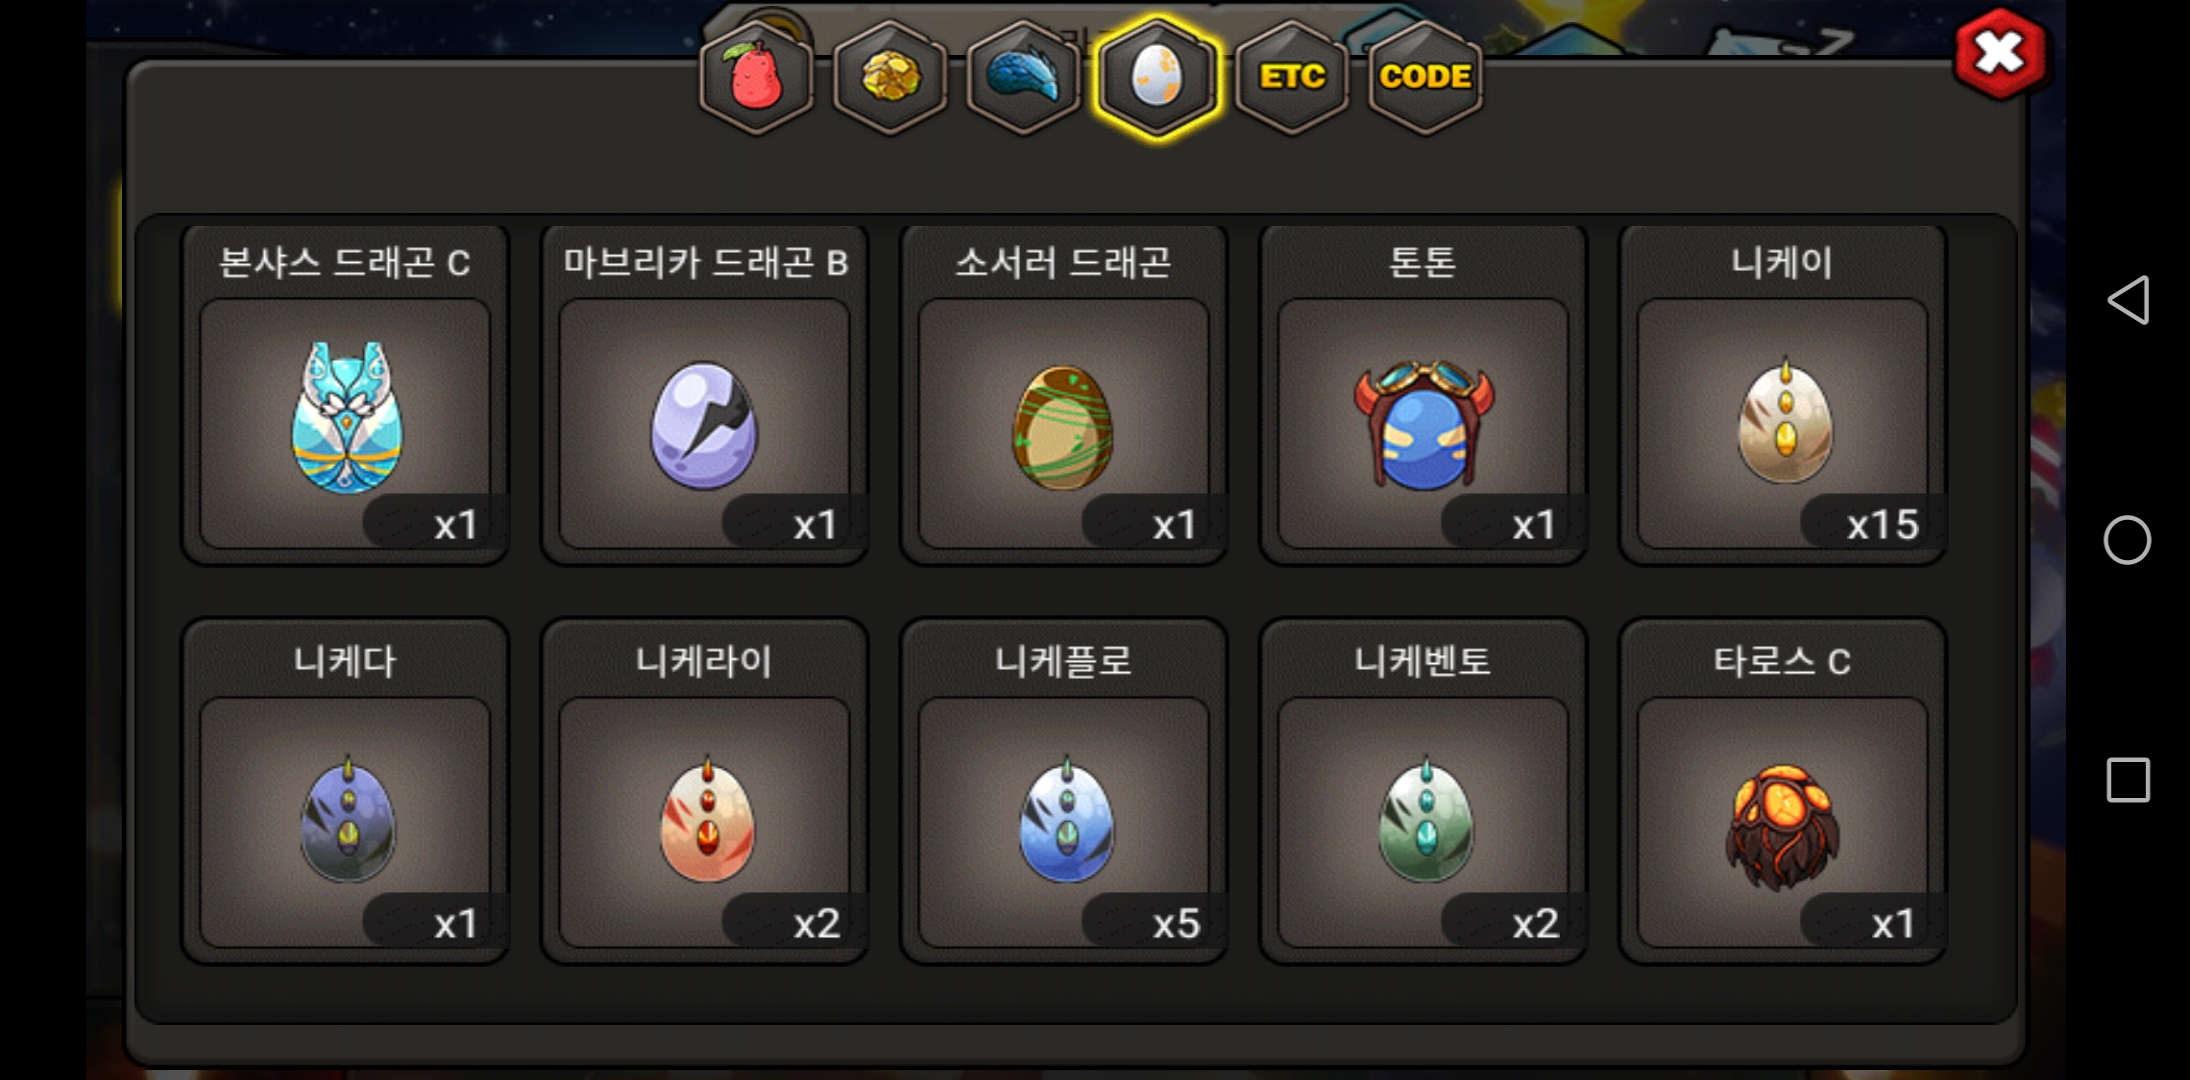Select the 니케플로 blue egg
Viewport: 2190px width, 1080px height.
1063,792
